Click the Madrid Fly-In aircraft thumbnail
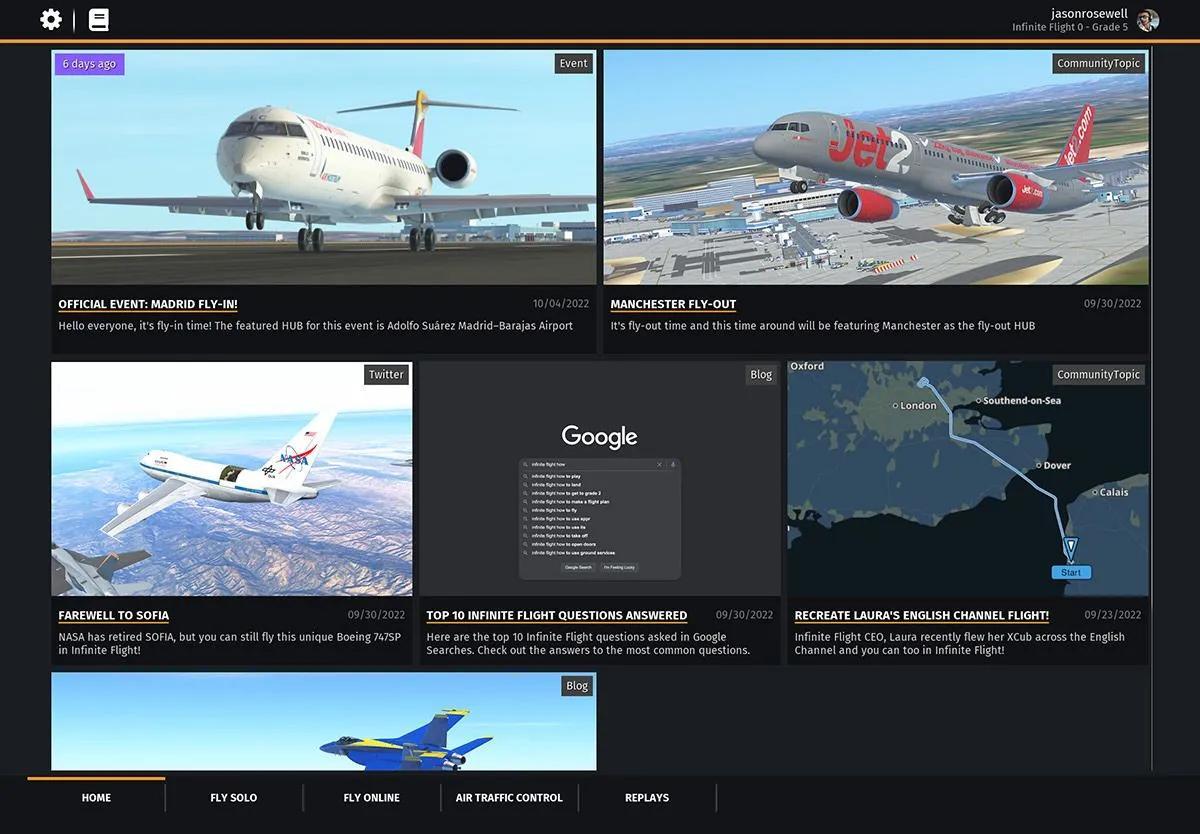The height and width of the screenshot is (834, 1200). 324,168
